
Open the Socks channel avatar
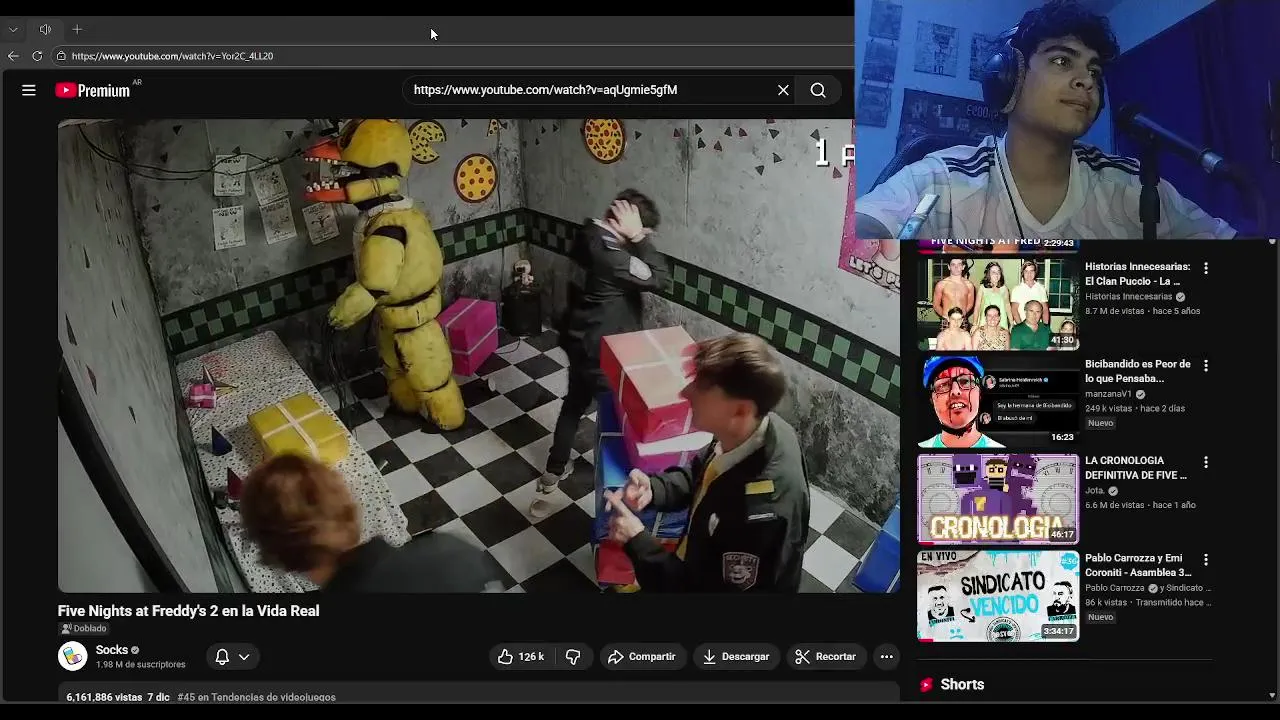pyautogui.click(x=73, y=656)
